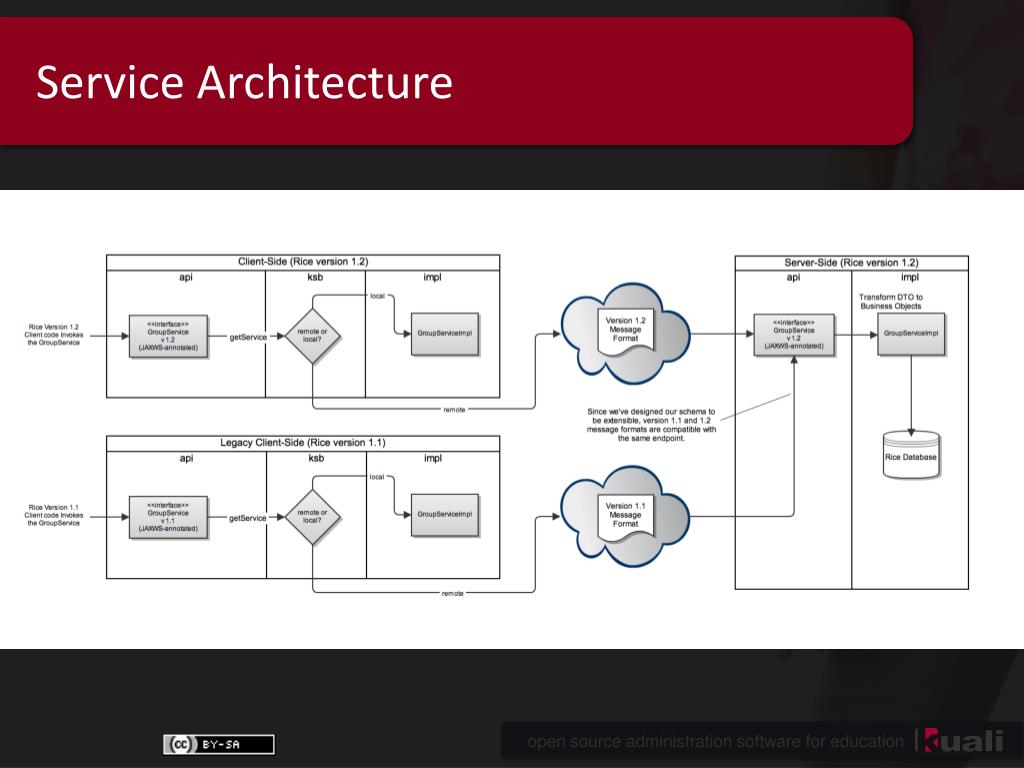Click the impl label in Legacy Client-Side

coord(432,458)
